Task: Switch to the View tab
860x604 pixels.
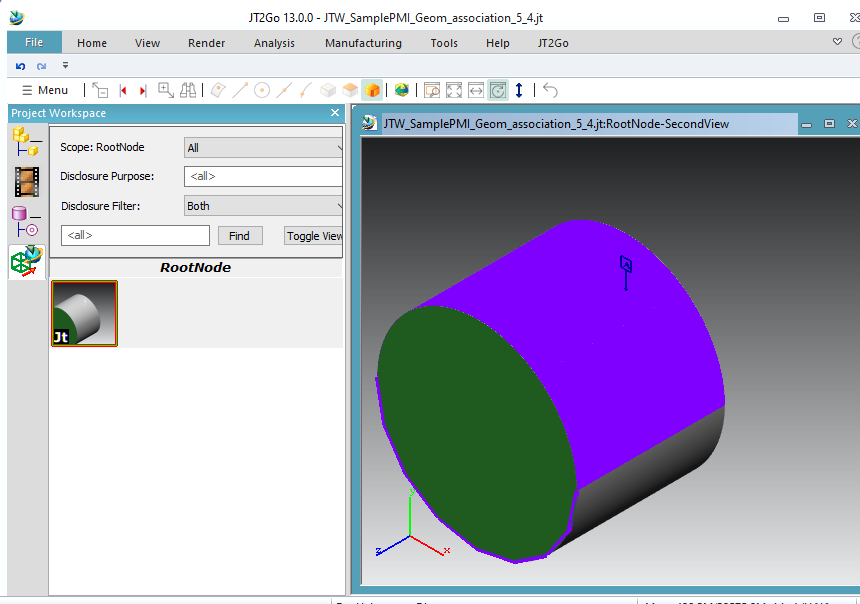Action: (x=148, y=43)
